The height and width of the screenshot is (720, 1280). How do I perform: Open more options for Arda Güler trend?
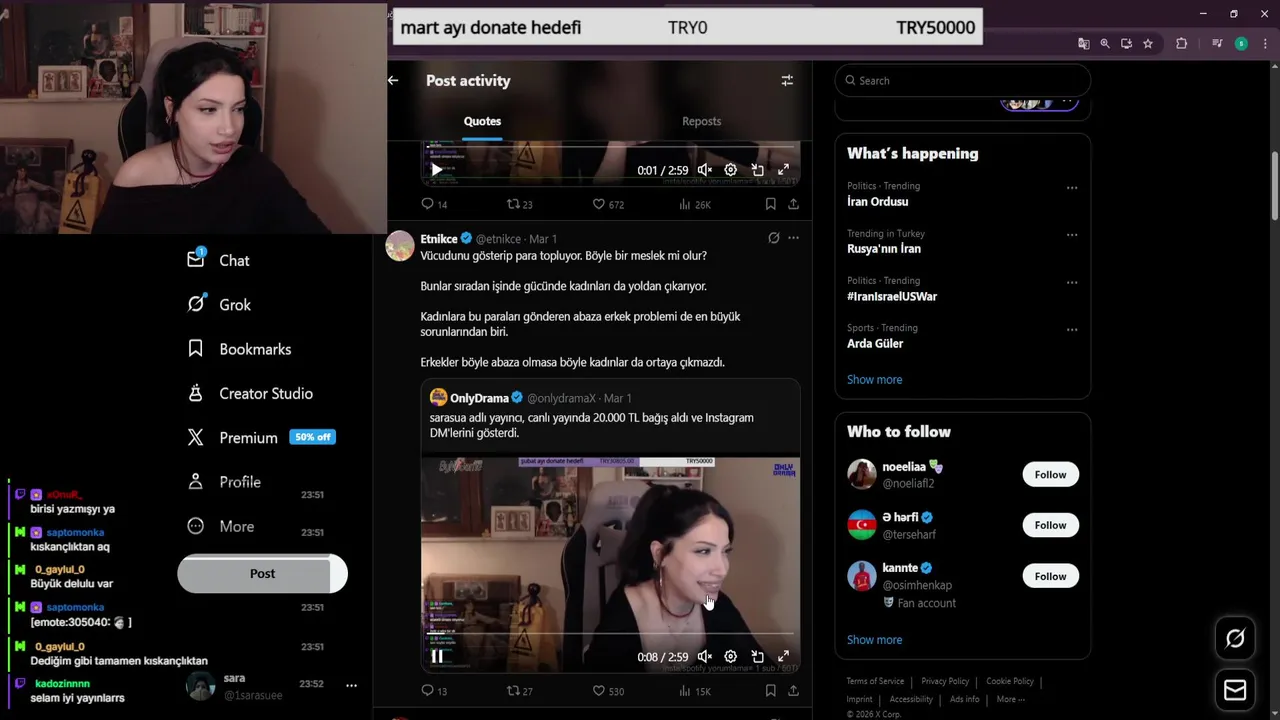[x=1072, y=329]
